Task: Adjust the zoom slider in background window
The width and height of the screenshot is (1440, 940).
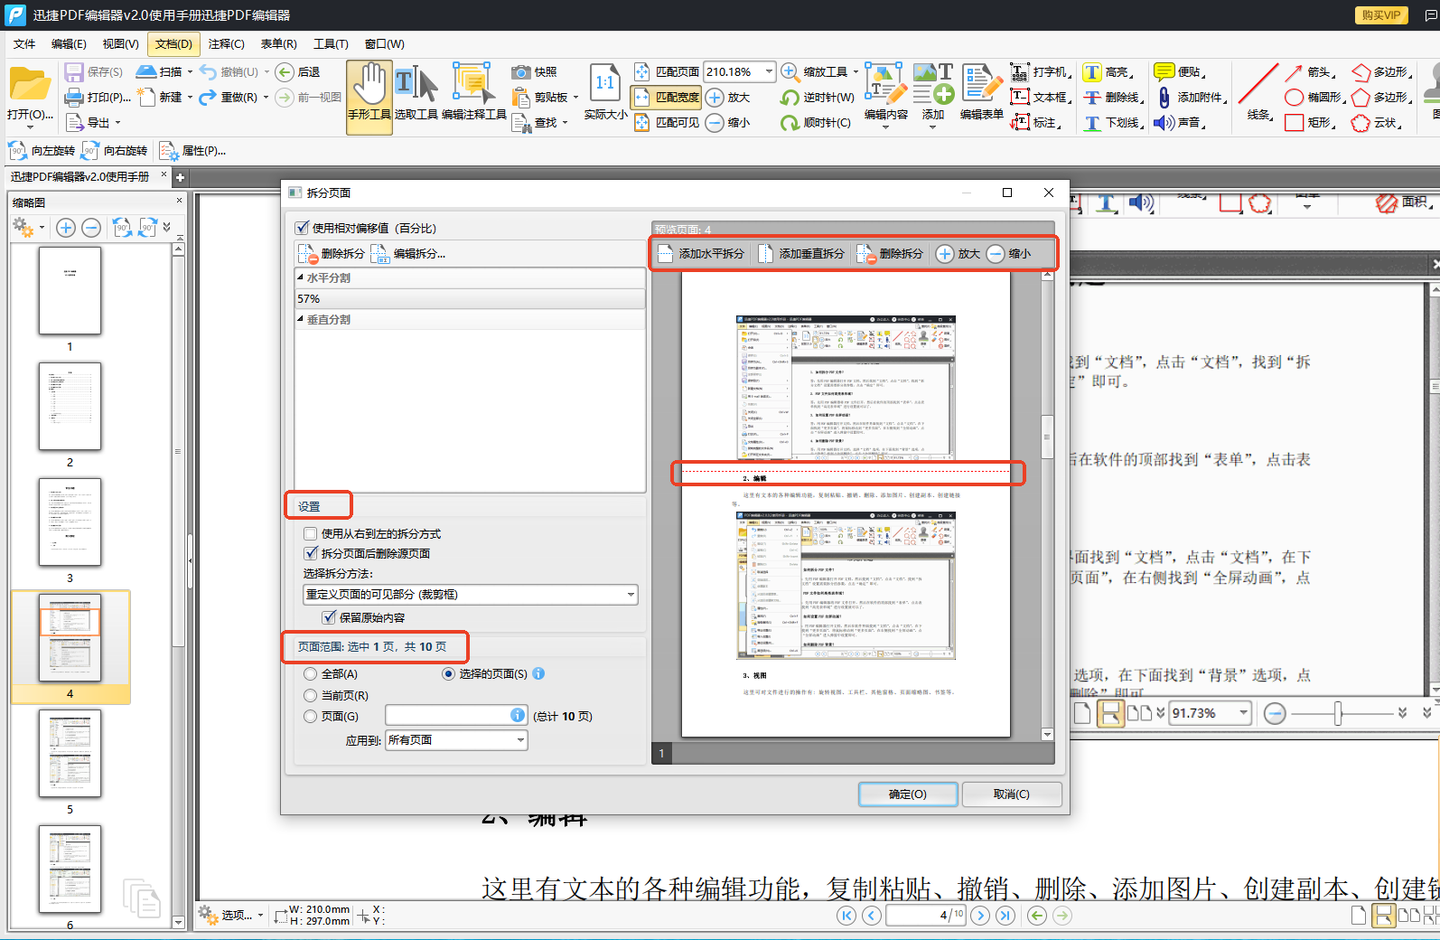Action: pos(1338,713)
